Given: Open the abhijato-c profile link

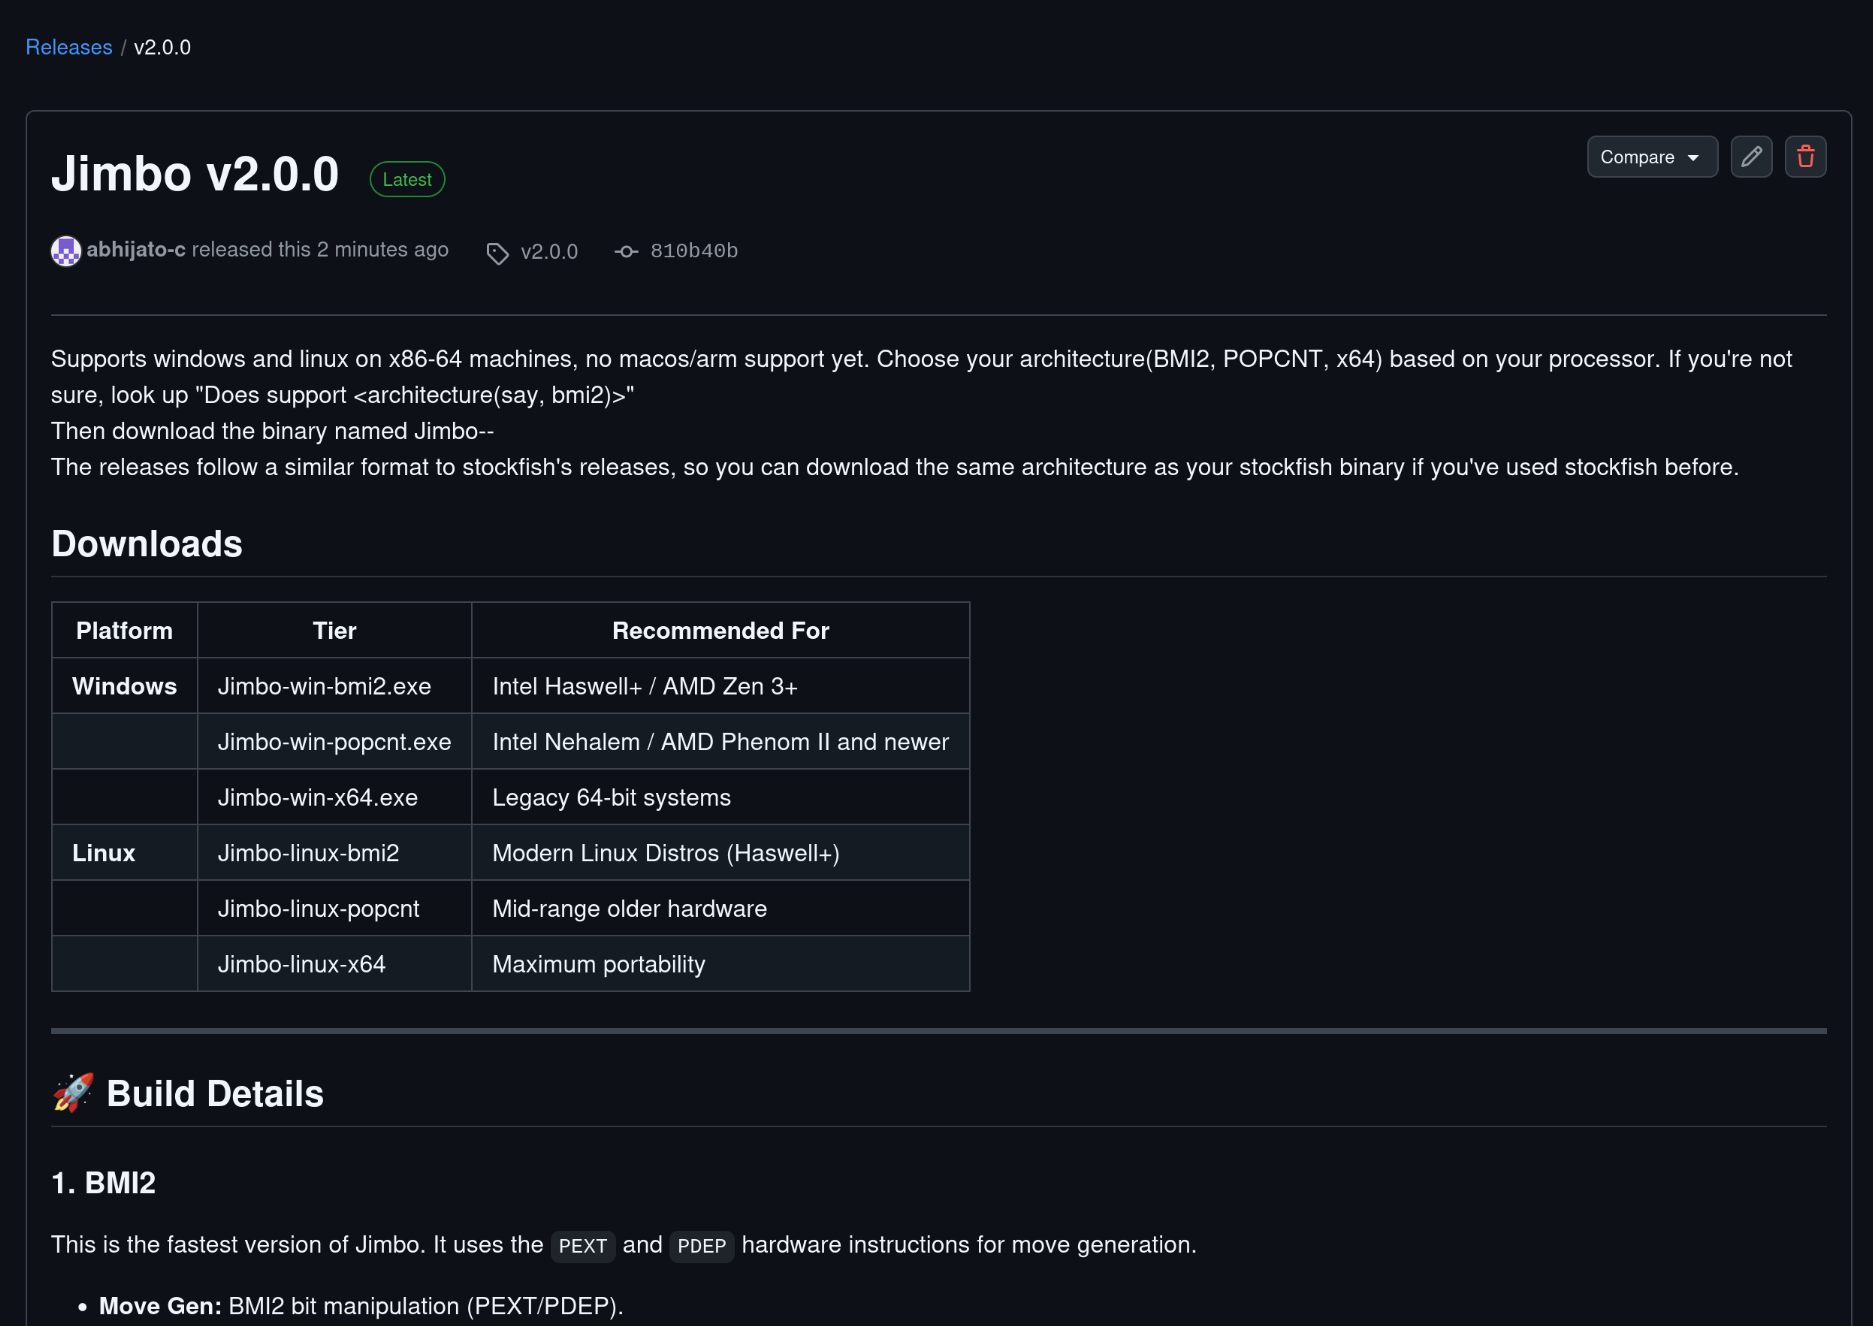Looking at the screenshot, I should tap(136, 250).
